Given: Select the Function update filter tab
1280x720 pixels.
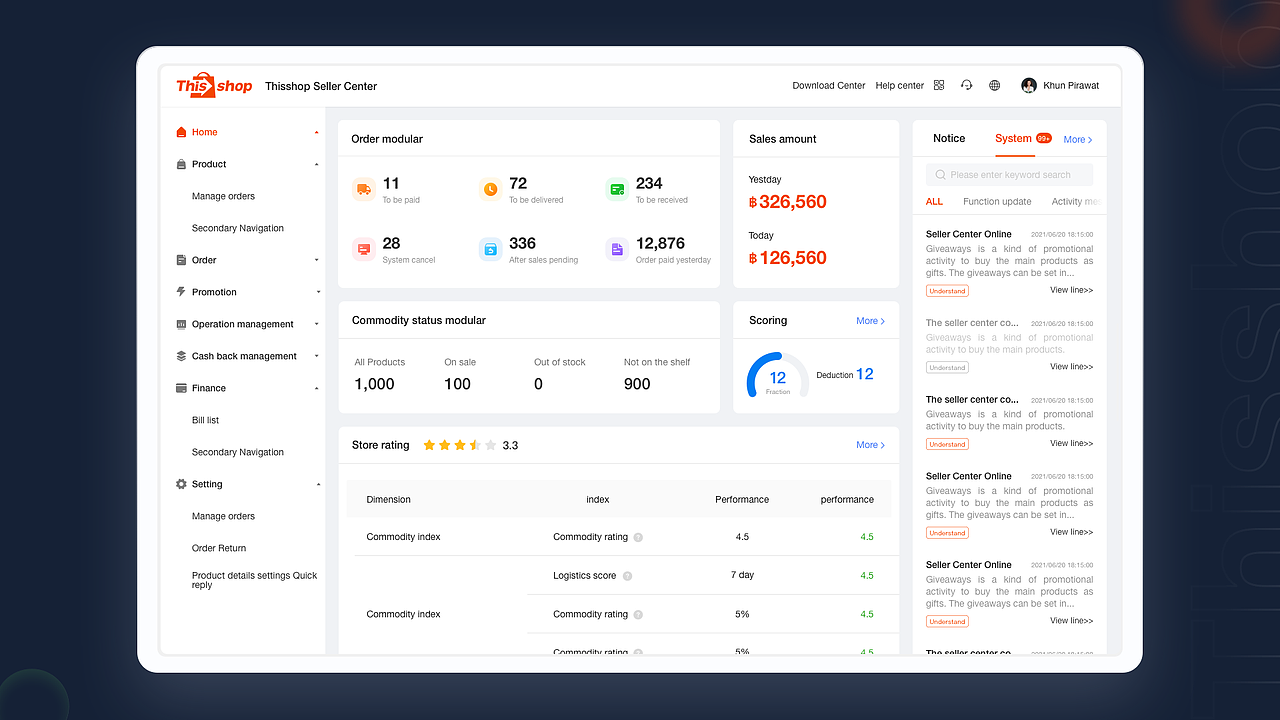Looking at the screenshot, I should [x=997, y=201].
